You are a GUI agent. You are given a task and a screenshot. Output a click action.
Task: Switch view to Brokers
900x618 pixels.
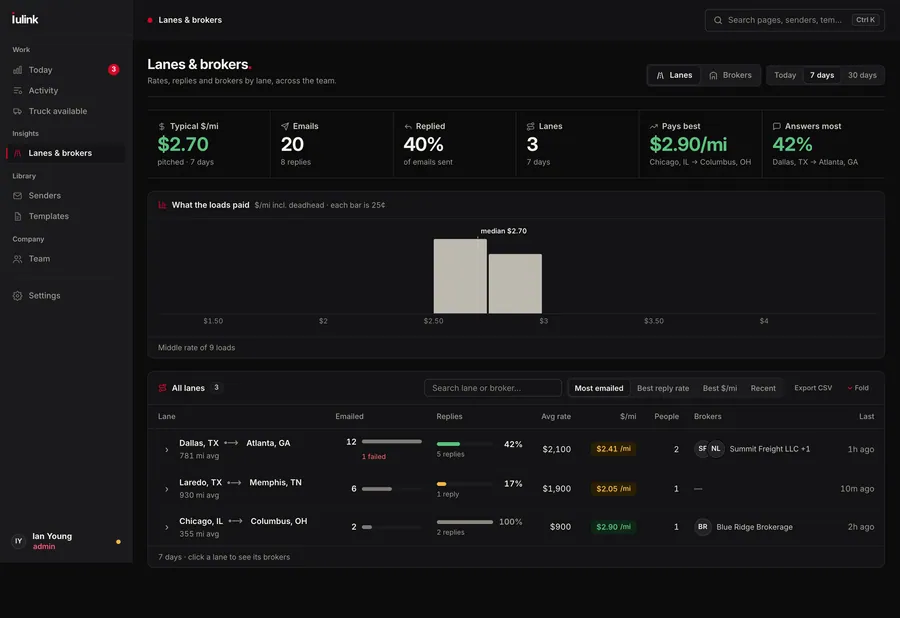pos(731,75)
